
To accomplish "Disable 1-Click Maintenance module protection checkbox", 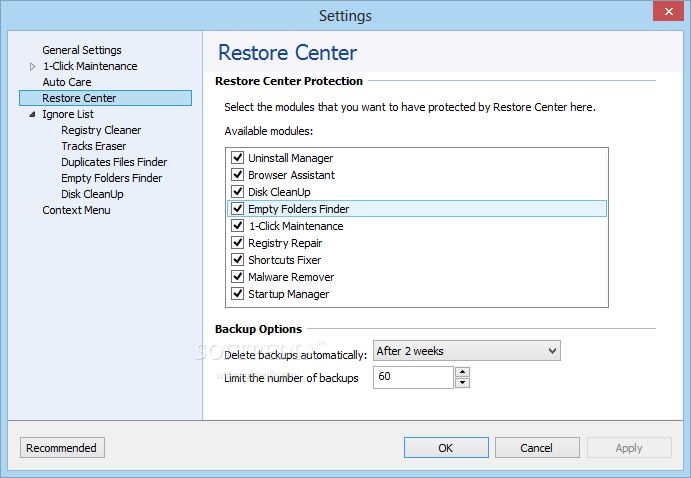I will pyautogui.click(x=238, y=226).
